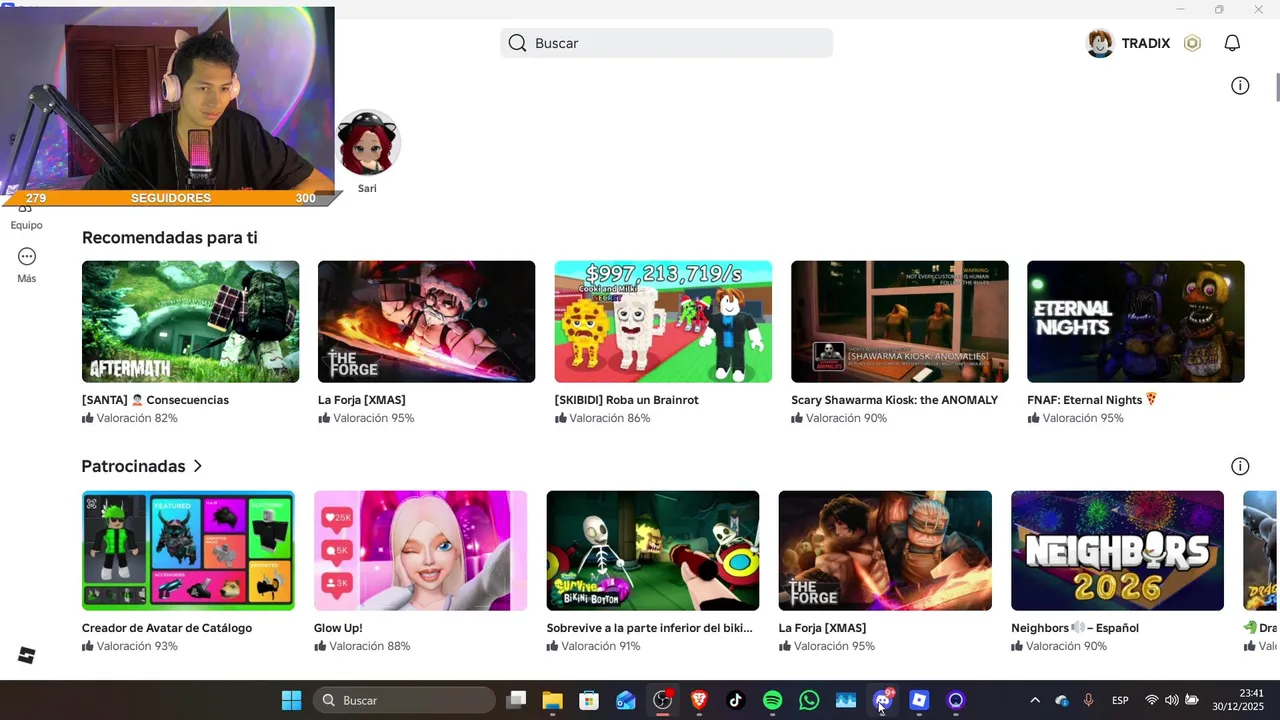Open the notifications bell

(x=1232, y=43)
